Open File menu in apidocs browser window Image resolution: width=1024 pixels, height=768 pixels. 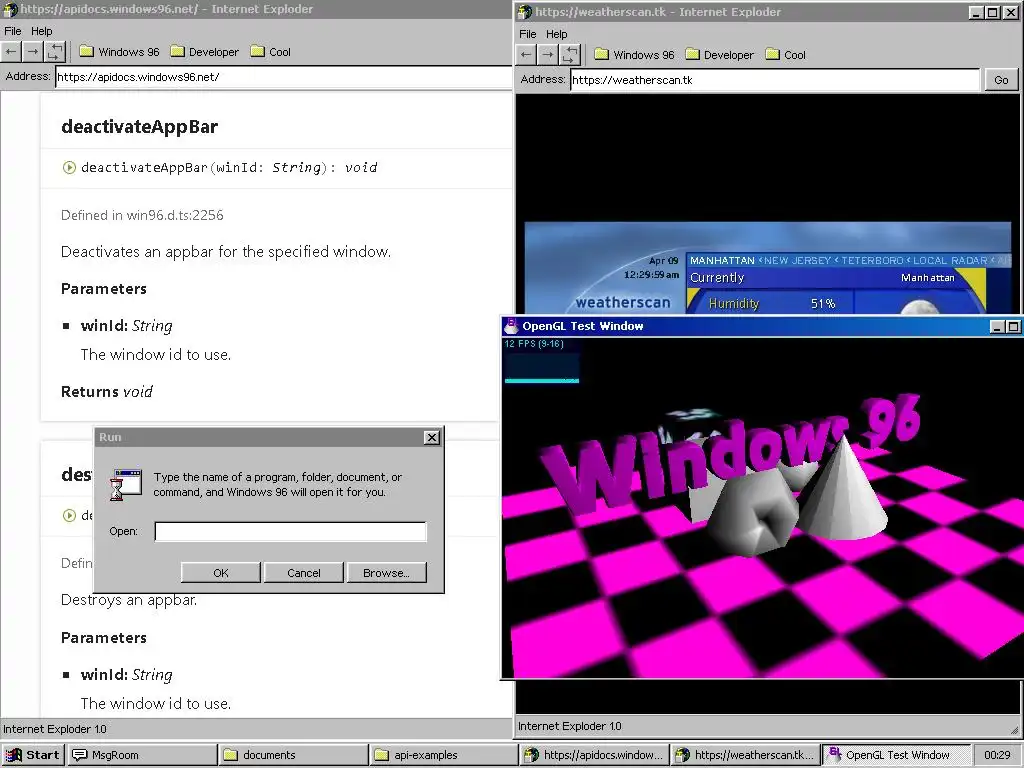click(x=12, y=31)
